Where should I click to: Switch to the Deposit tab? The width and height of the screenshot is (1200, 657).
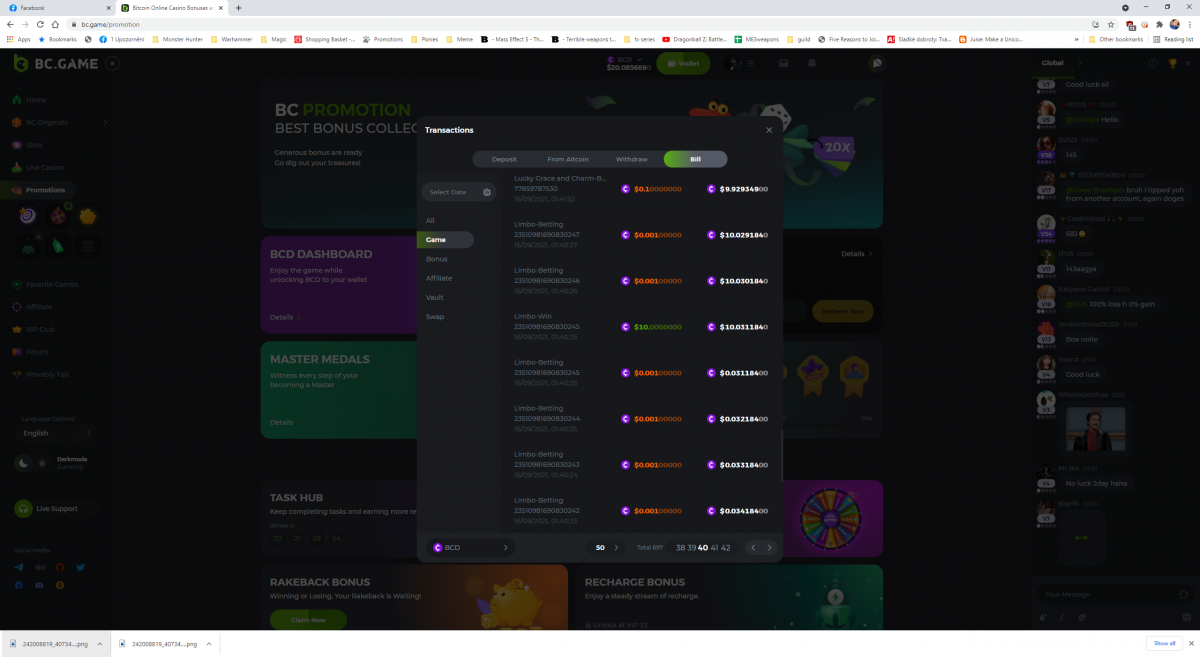coord(503,159)
